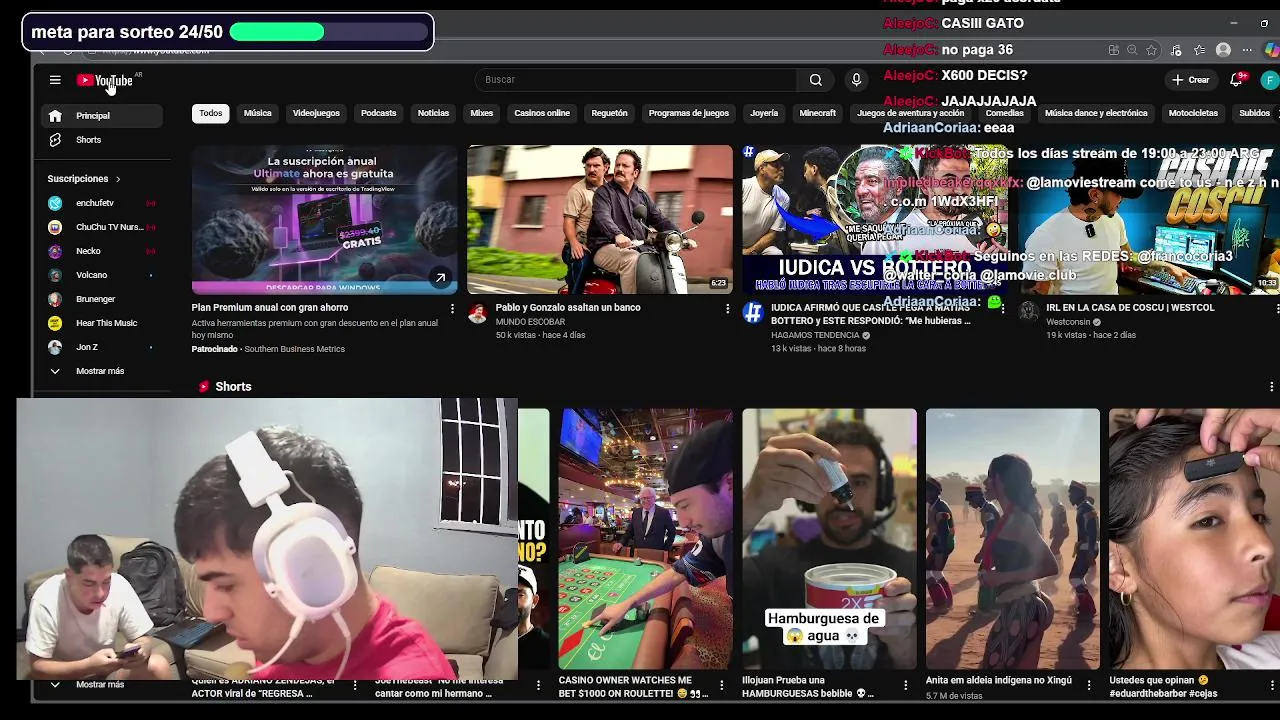This screenshot has height=720, width=1280.
Task: Open options for Anita em aldeia short
Action: [x=1089, y=685]
